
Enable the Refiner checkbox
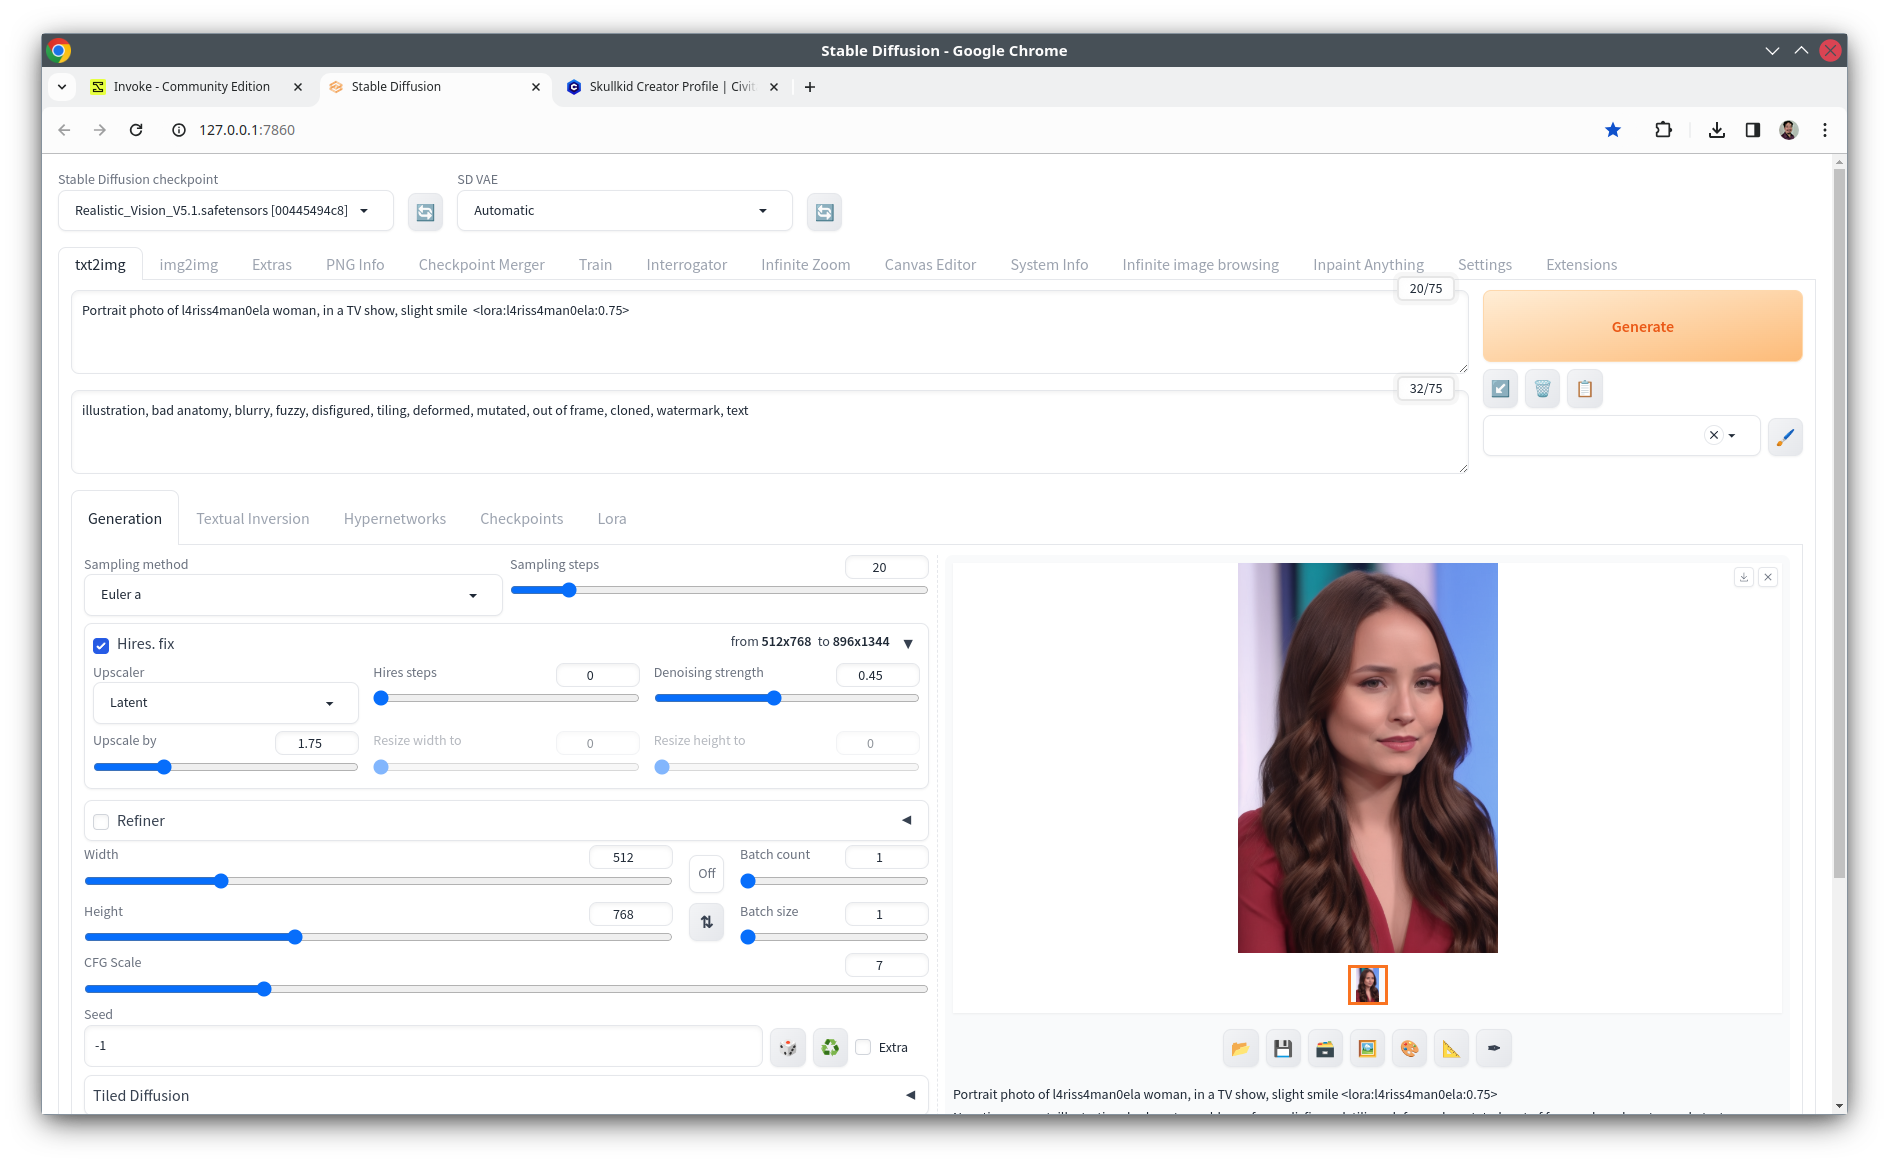101,822
